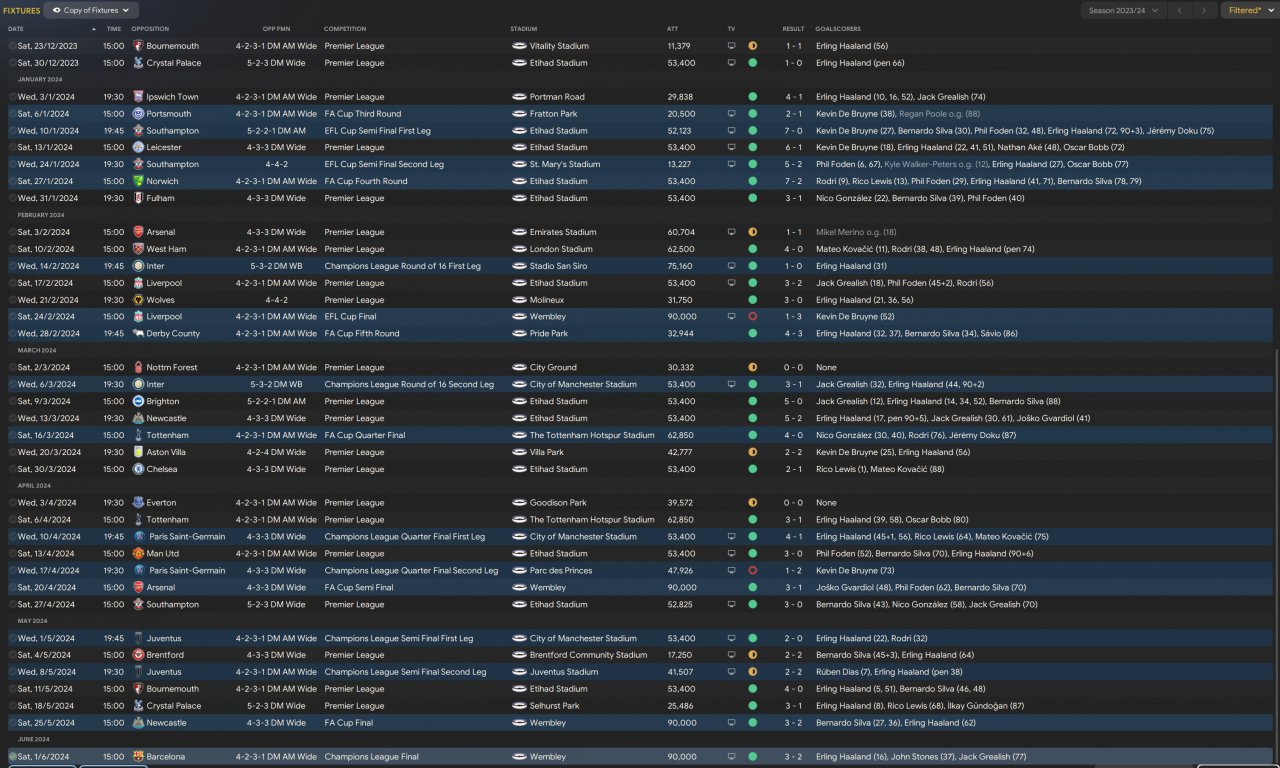Open the 1 - 2 result against Paris Saint-Germain

[x=793, y=571]
